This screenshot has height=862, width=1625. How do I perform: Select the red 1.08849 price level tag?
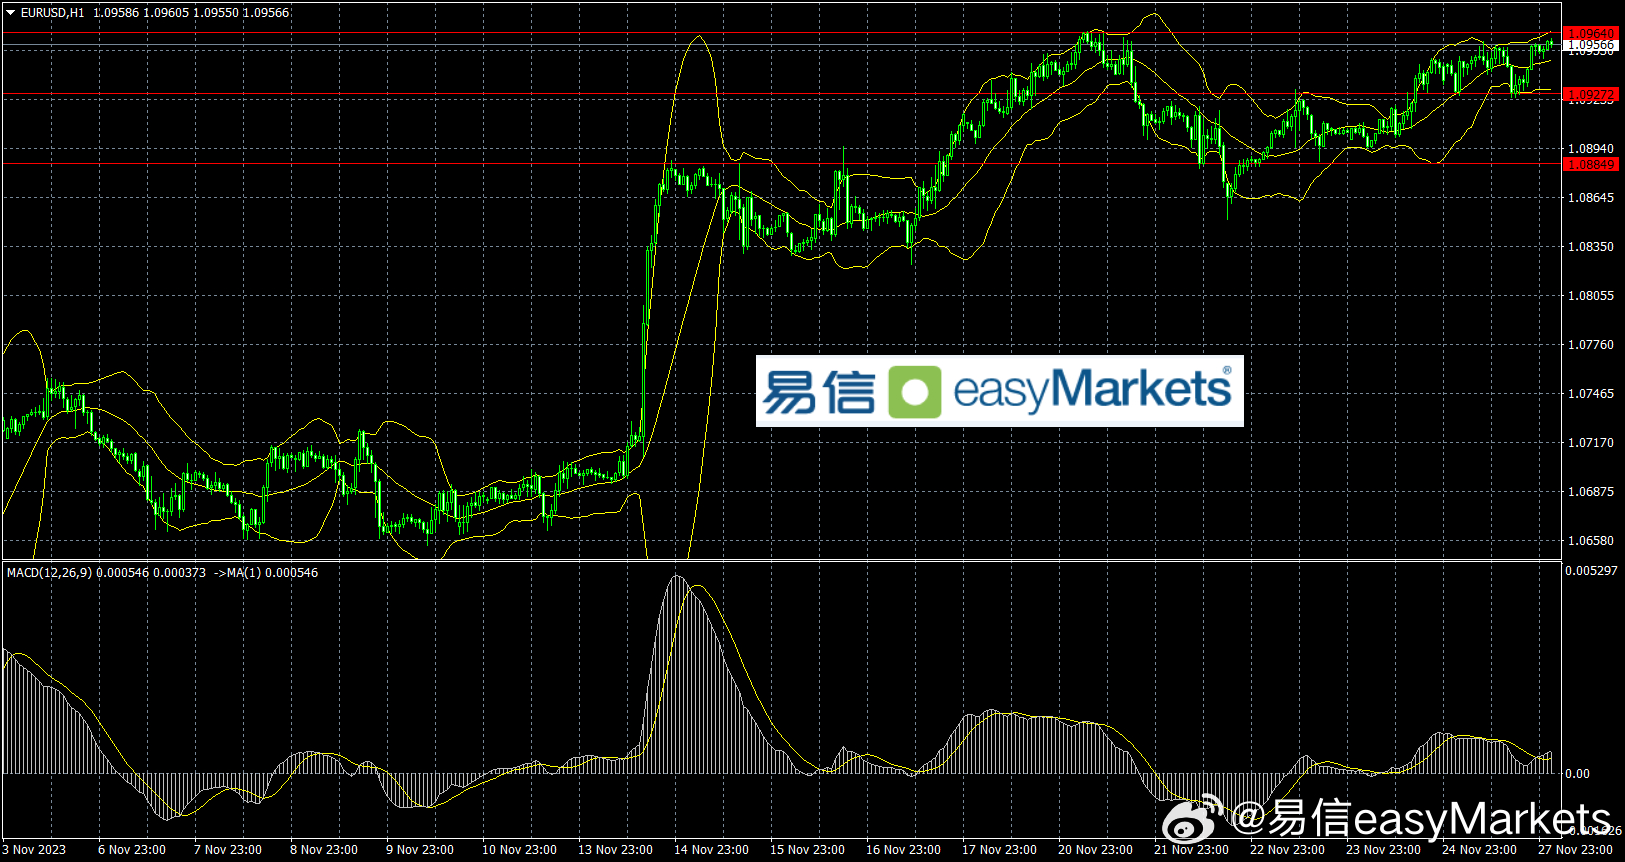click(x=1590, y=164)
